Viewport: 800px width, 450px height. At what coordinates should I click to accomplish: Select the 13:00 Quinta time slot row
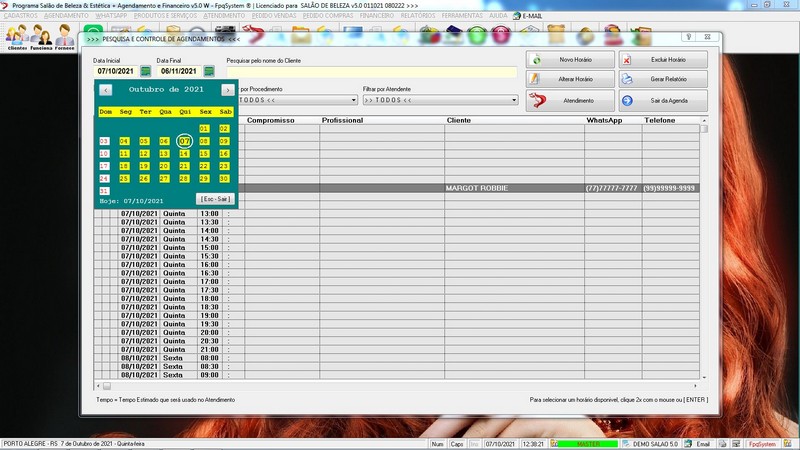[x=396, y=214]
